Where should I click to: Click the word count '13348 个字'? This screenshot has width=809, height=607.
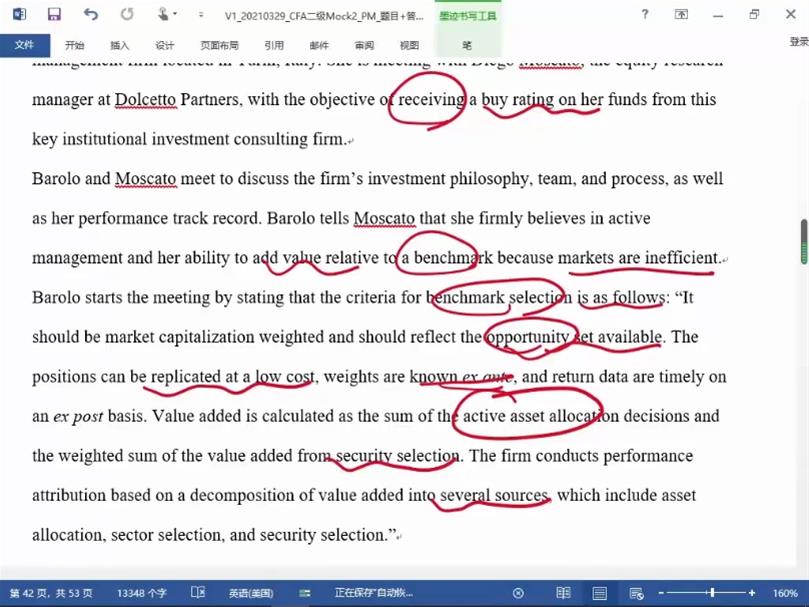(142, 593)
